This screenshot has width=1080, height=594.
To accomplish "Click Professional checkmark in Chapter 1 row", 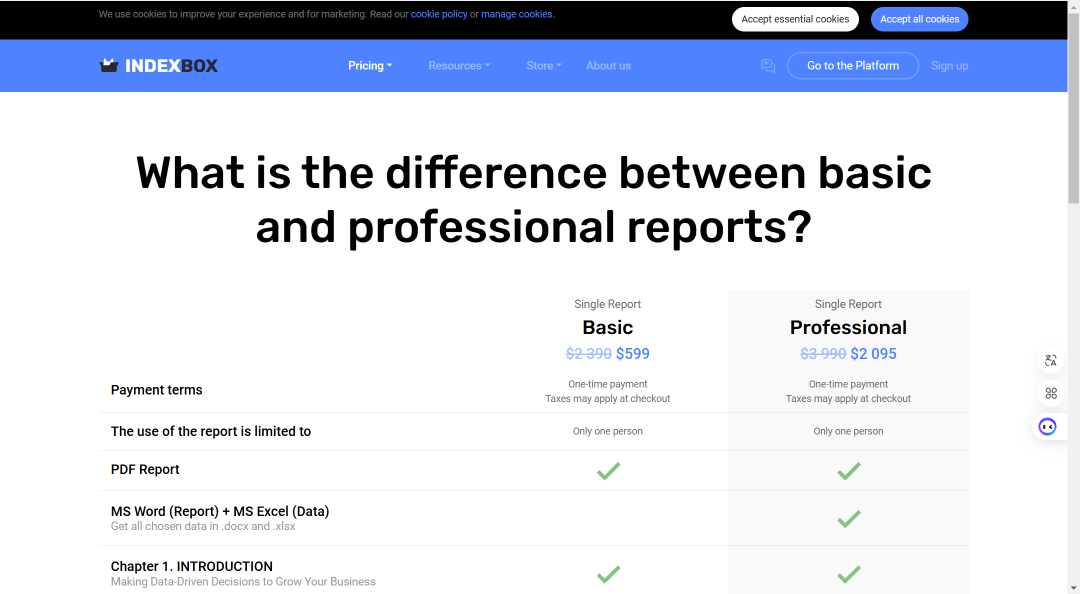I will [x=849, y=574].
